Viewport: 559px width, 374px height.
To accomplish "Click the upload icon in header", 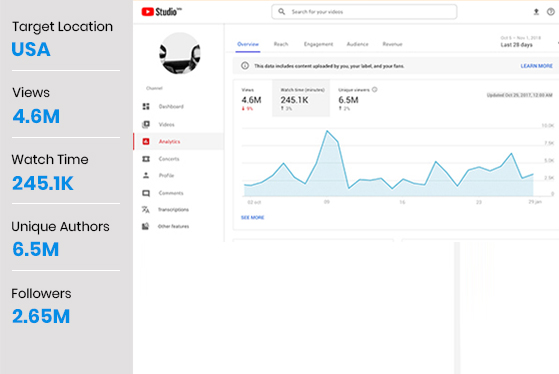I will [536, 12].
